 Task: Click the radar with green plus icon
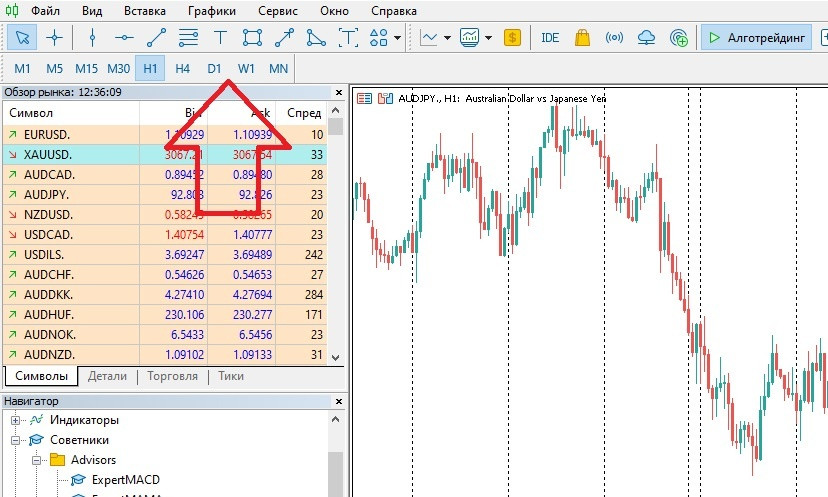(678, 38)
